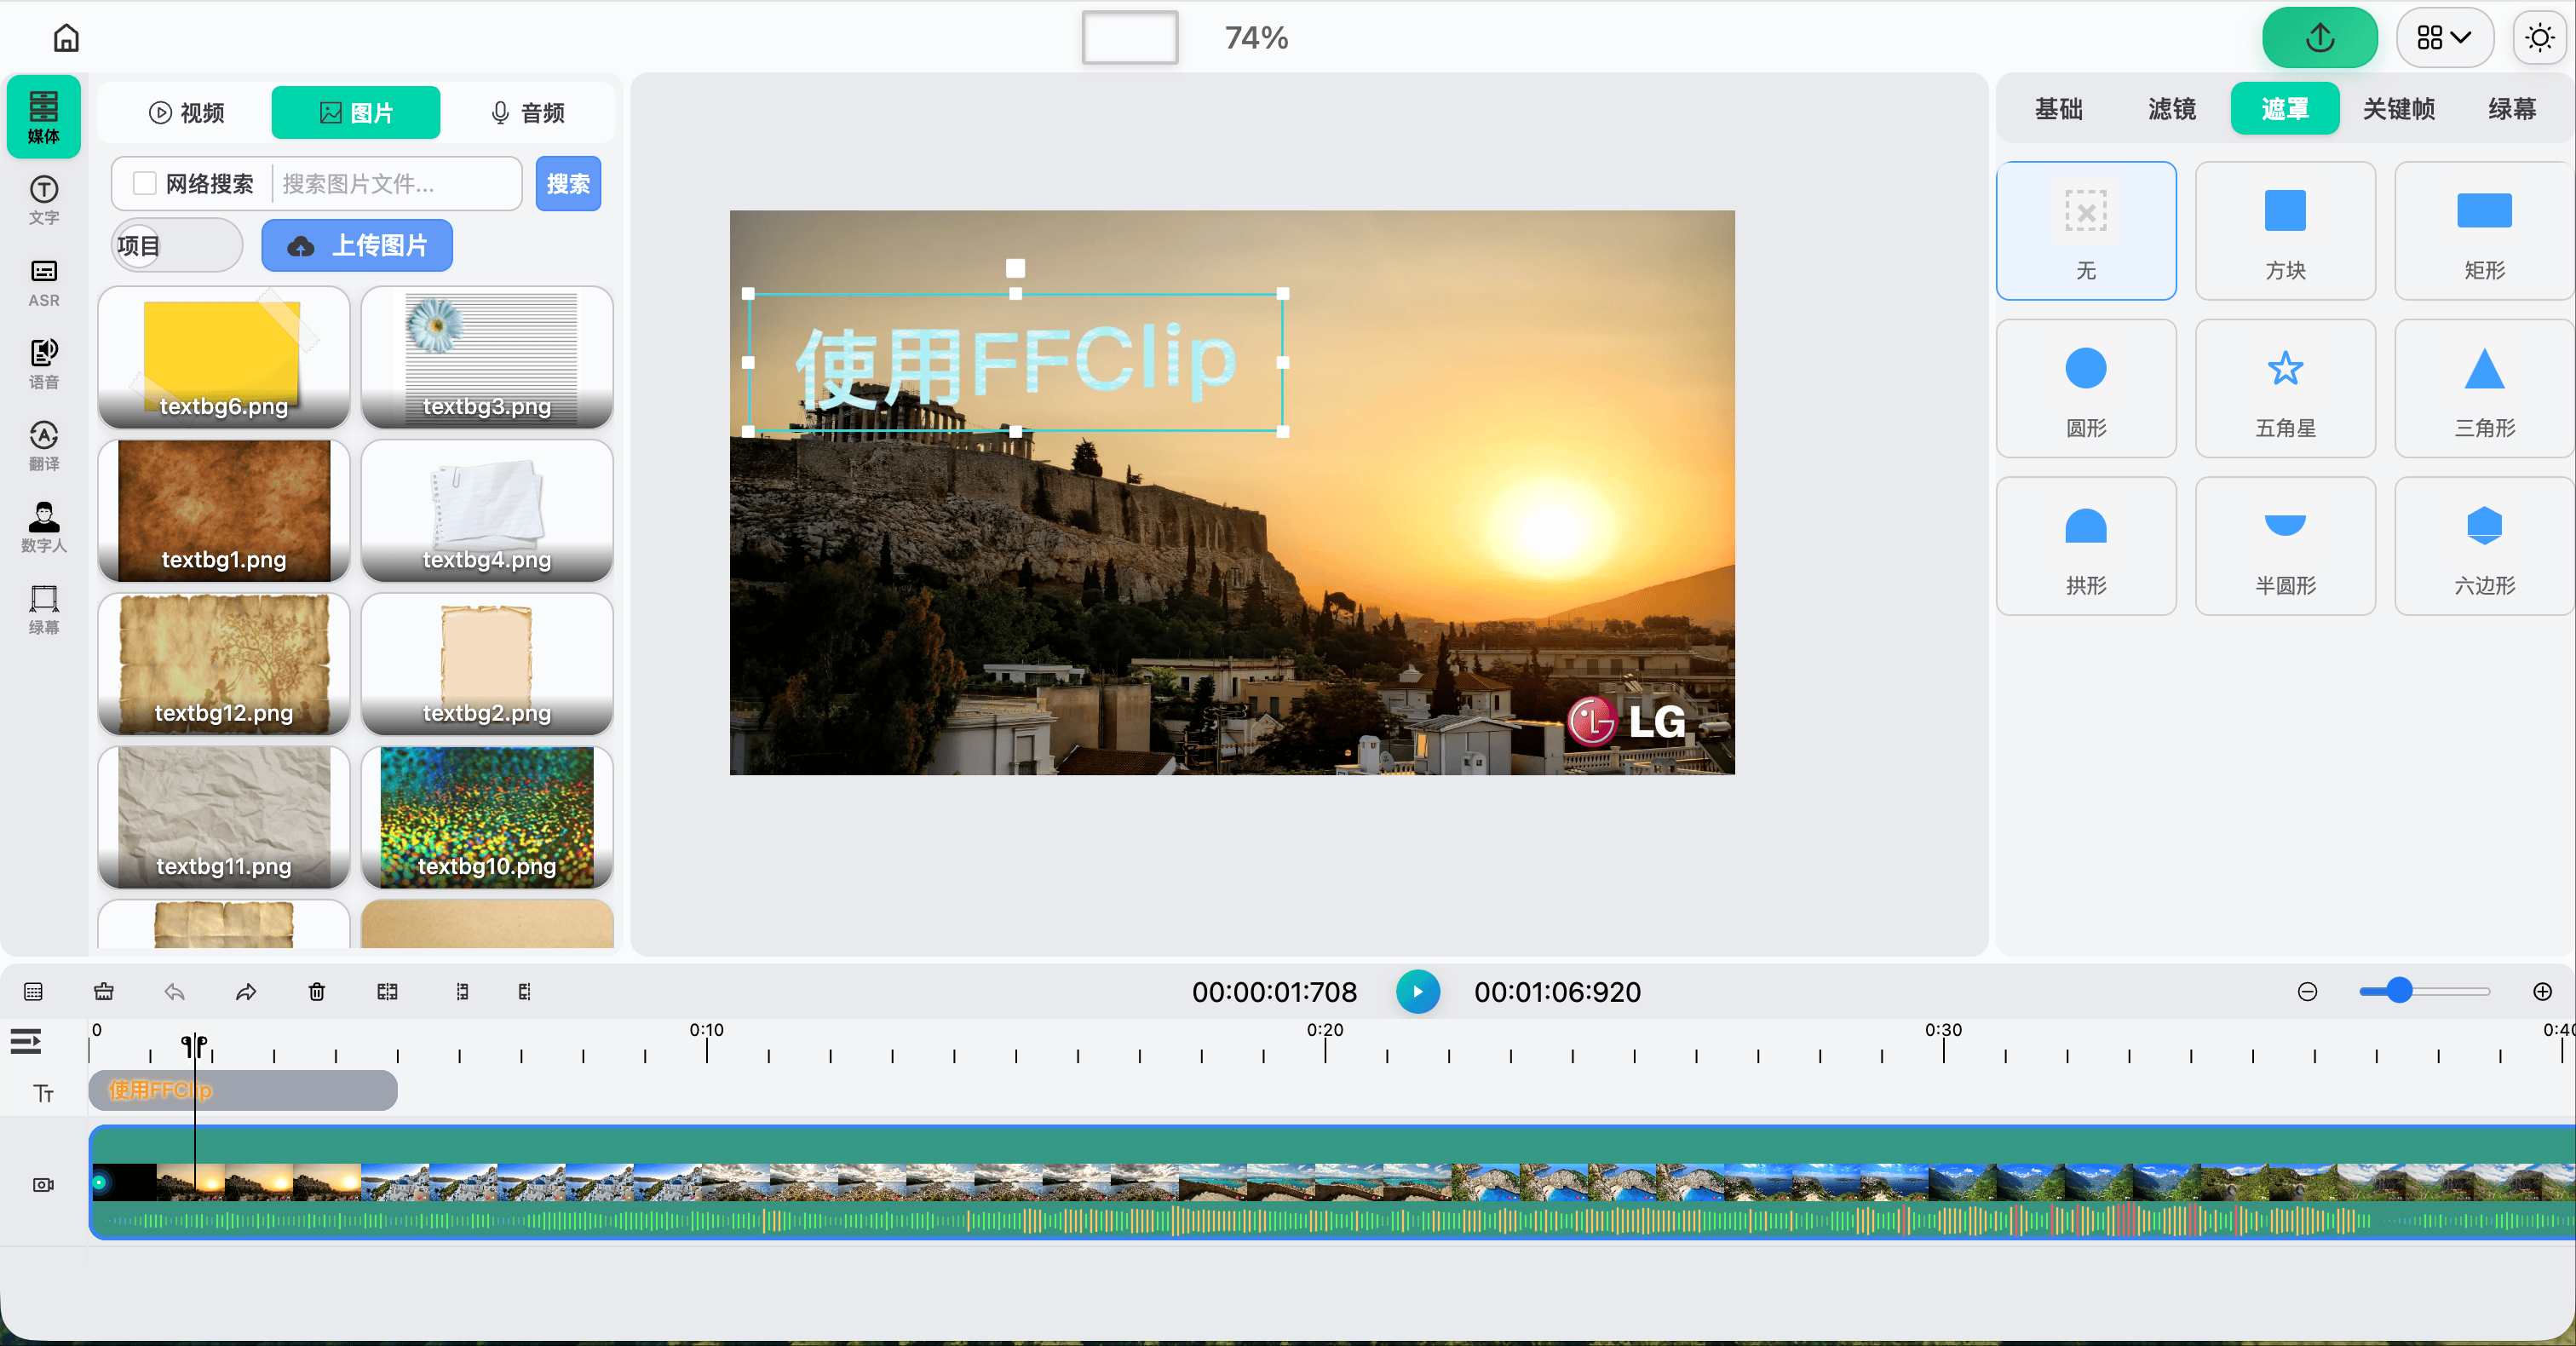Switch to the 视频 media tab

click(x=187, y=112)
